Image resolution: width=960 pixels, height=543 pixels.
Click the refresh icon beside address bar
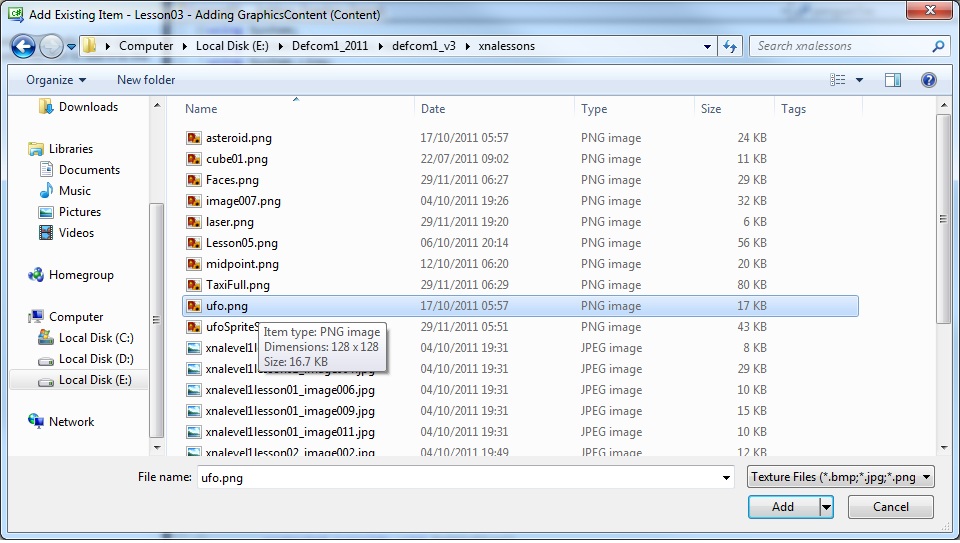click(730, 46)
